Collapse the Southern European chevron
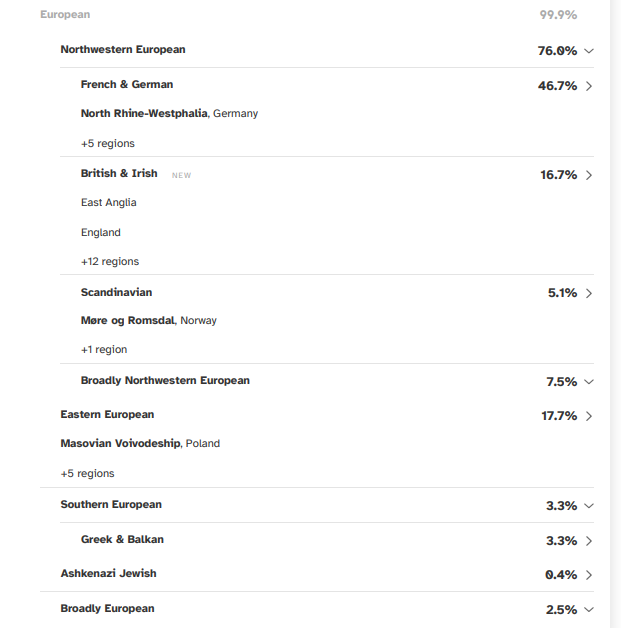This screenshot has height=628, width=621. (589, 506)
